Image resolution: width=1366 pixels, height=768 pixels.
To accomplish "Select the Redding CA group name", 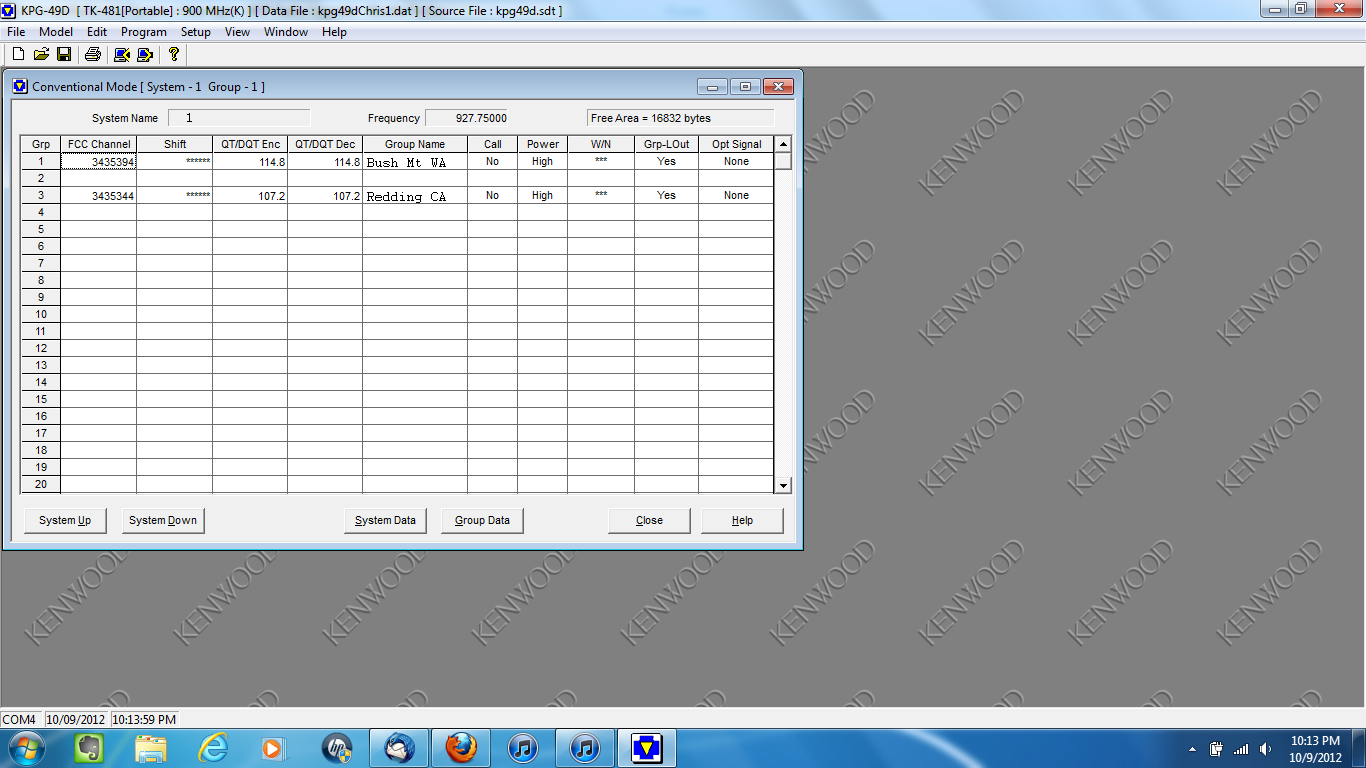I will [415, 196].
